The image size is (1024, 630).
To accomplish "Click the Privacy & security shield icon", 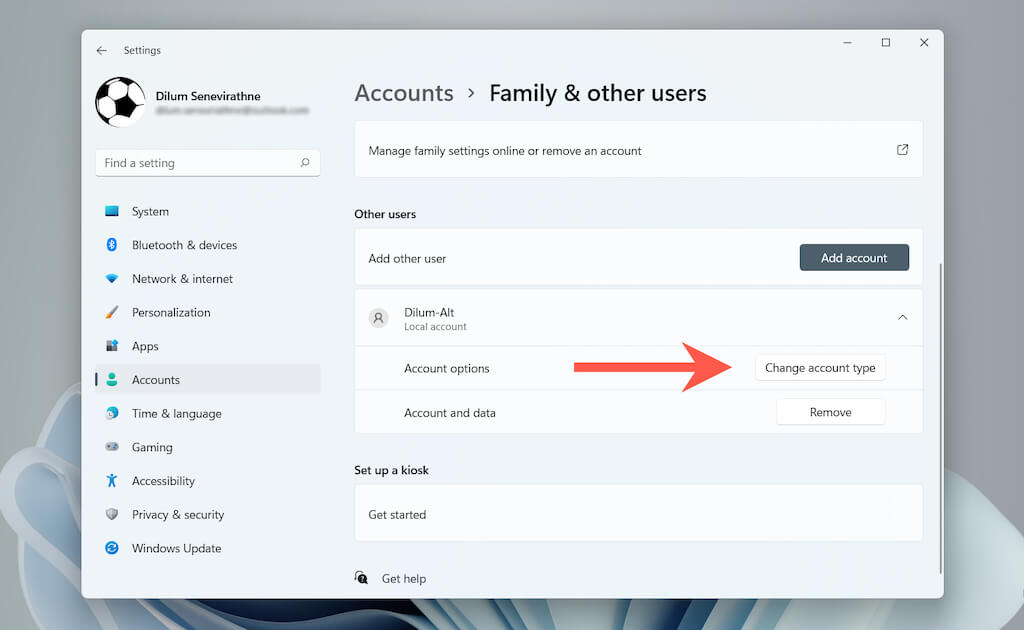I will click(x=112, y=514).
